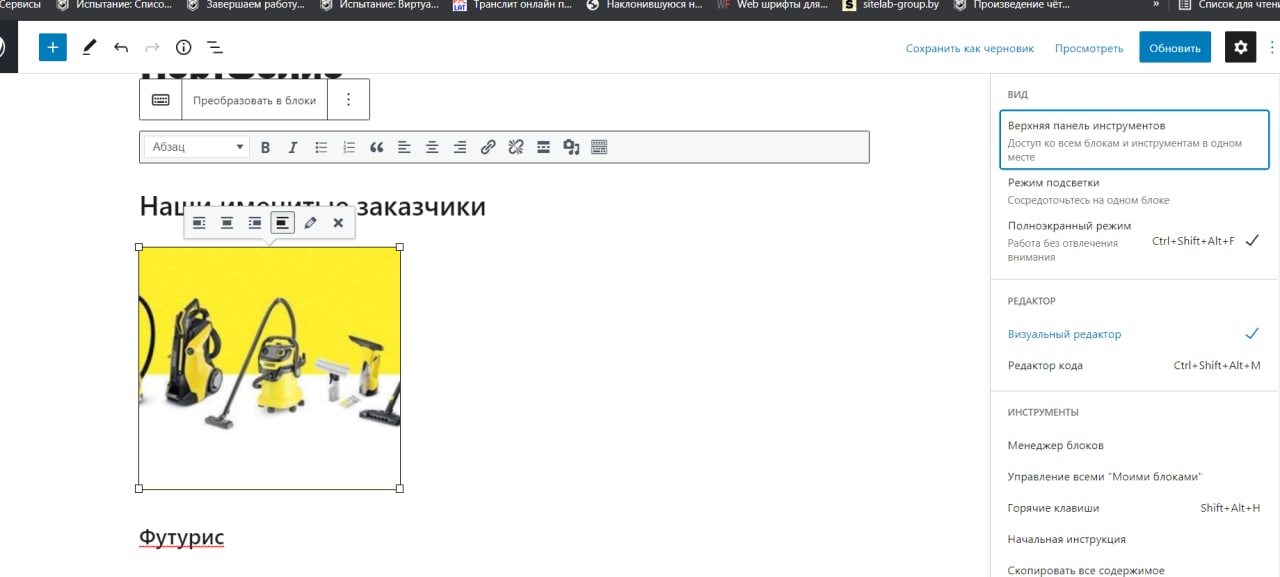Open the settings gear button
This screenshot has width=1280, height=577.
click(x=1241, y=47)
